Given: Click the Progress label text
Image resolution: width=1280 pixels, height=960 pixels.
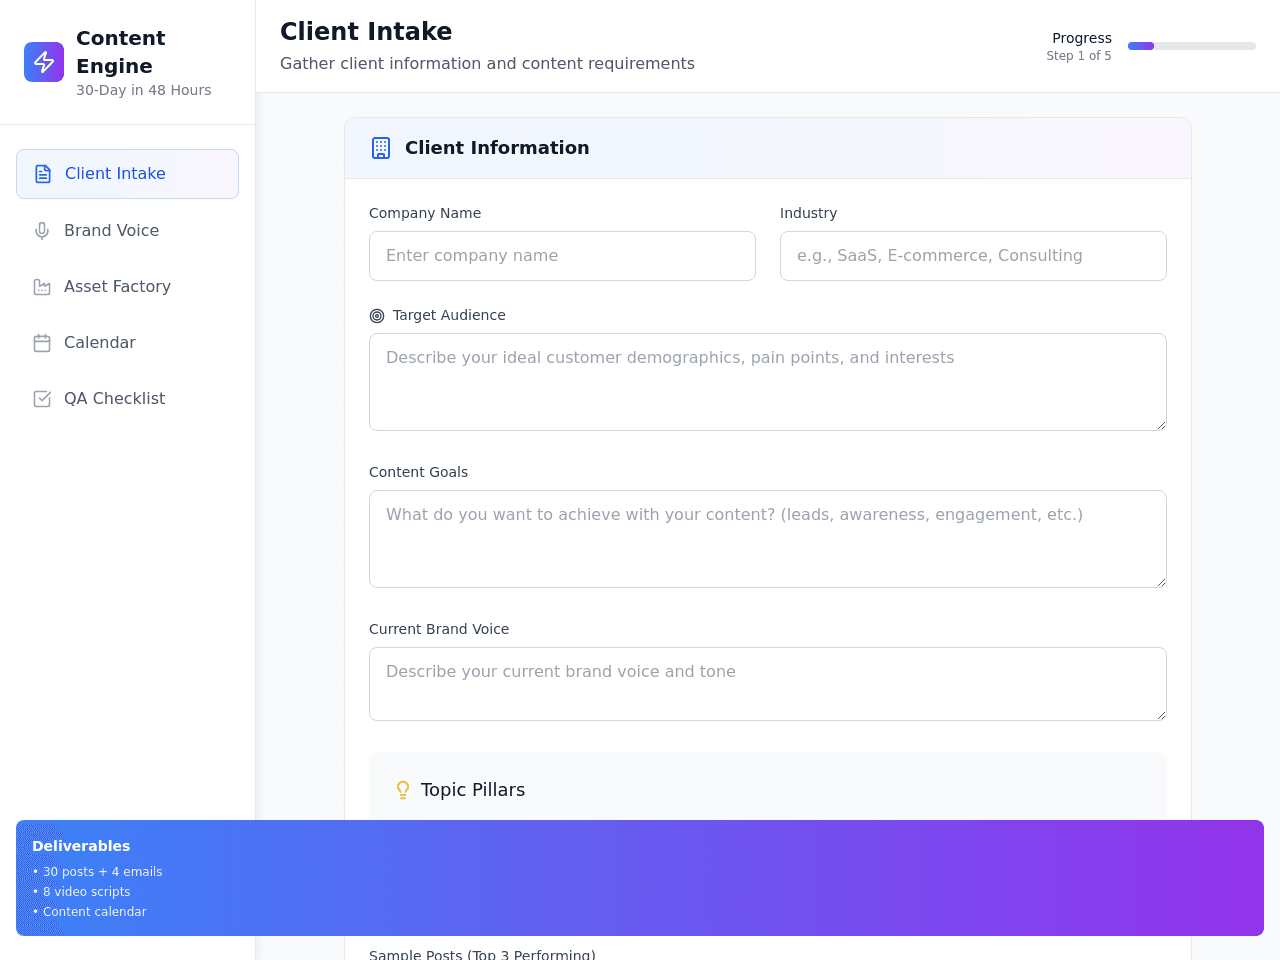Looking at the screenshot, I should tap(1082, 38).
